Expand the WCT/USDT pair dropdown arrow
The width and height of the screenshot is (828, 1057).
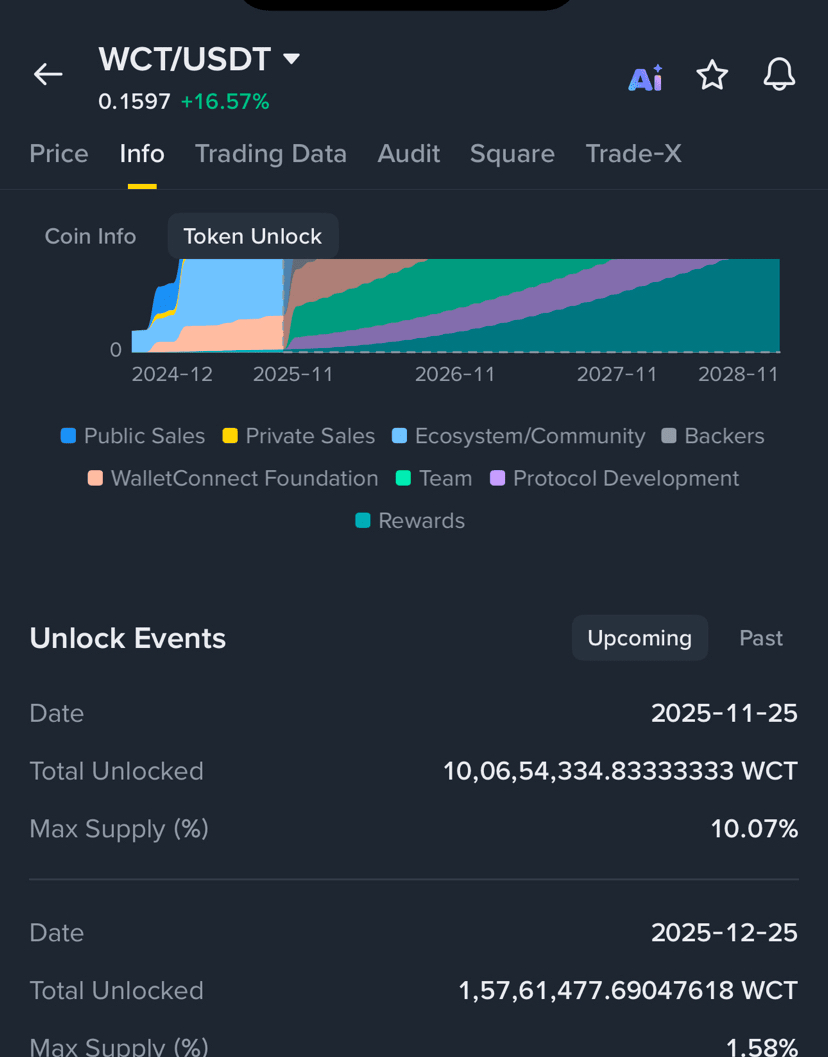tap(292, 59)
